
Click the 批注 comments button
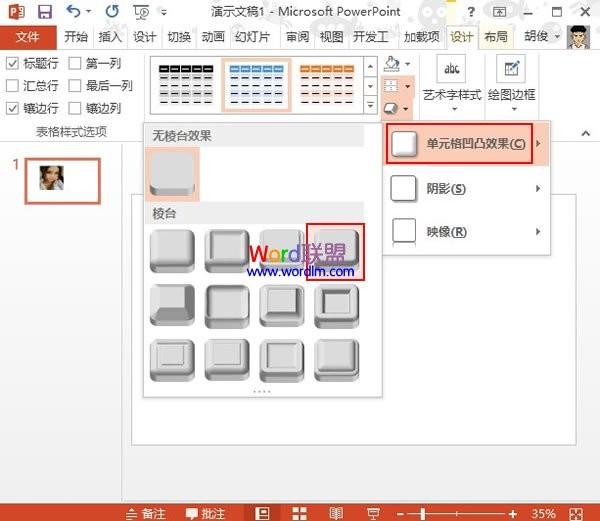205,513
